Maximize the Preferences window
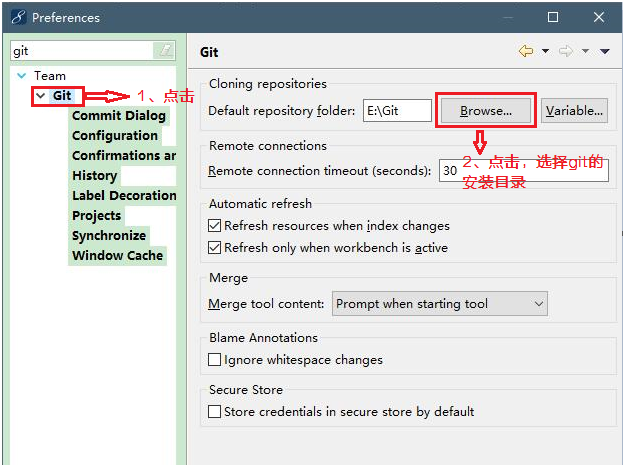Image resolution: width=625 pixels, height=467 pixels. point(553,17)
